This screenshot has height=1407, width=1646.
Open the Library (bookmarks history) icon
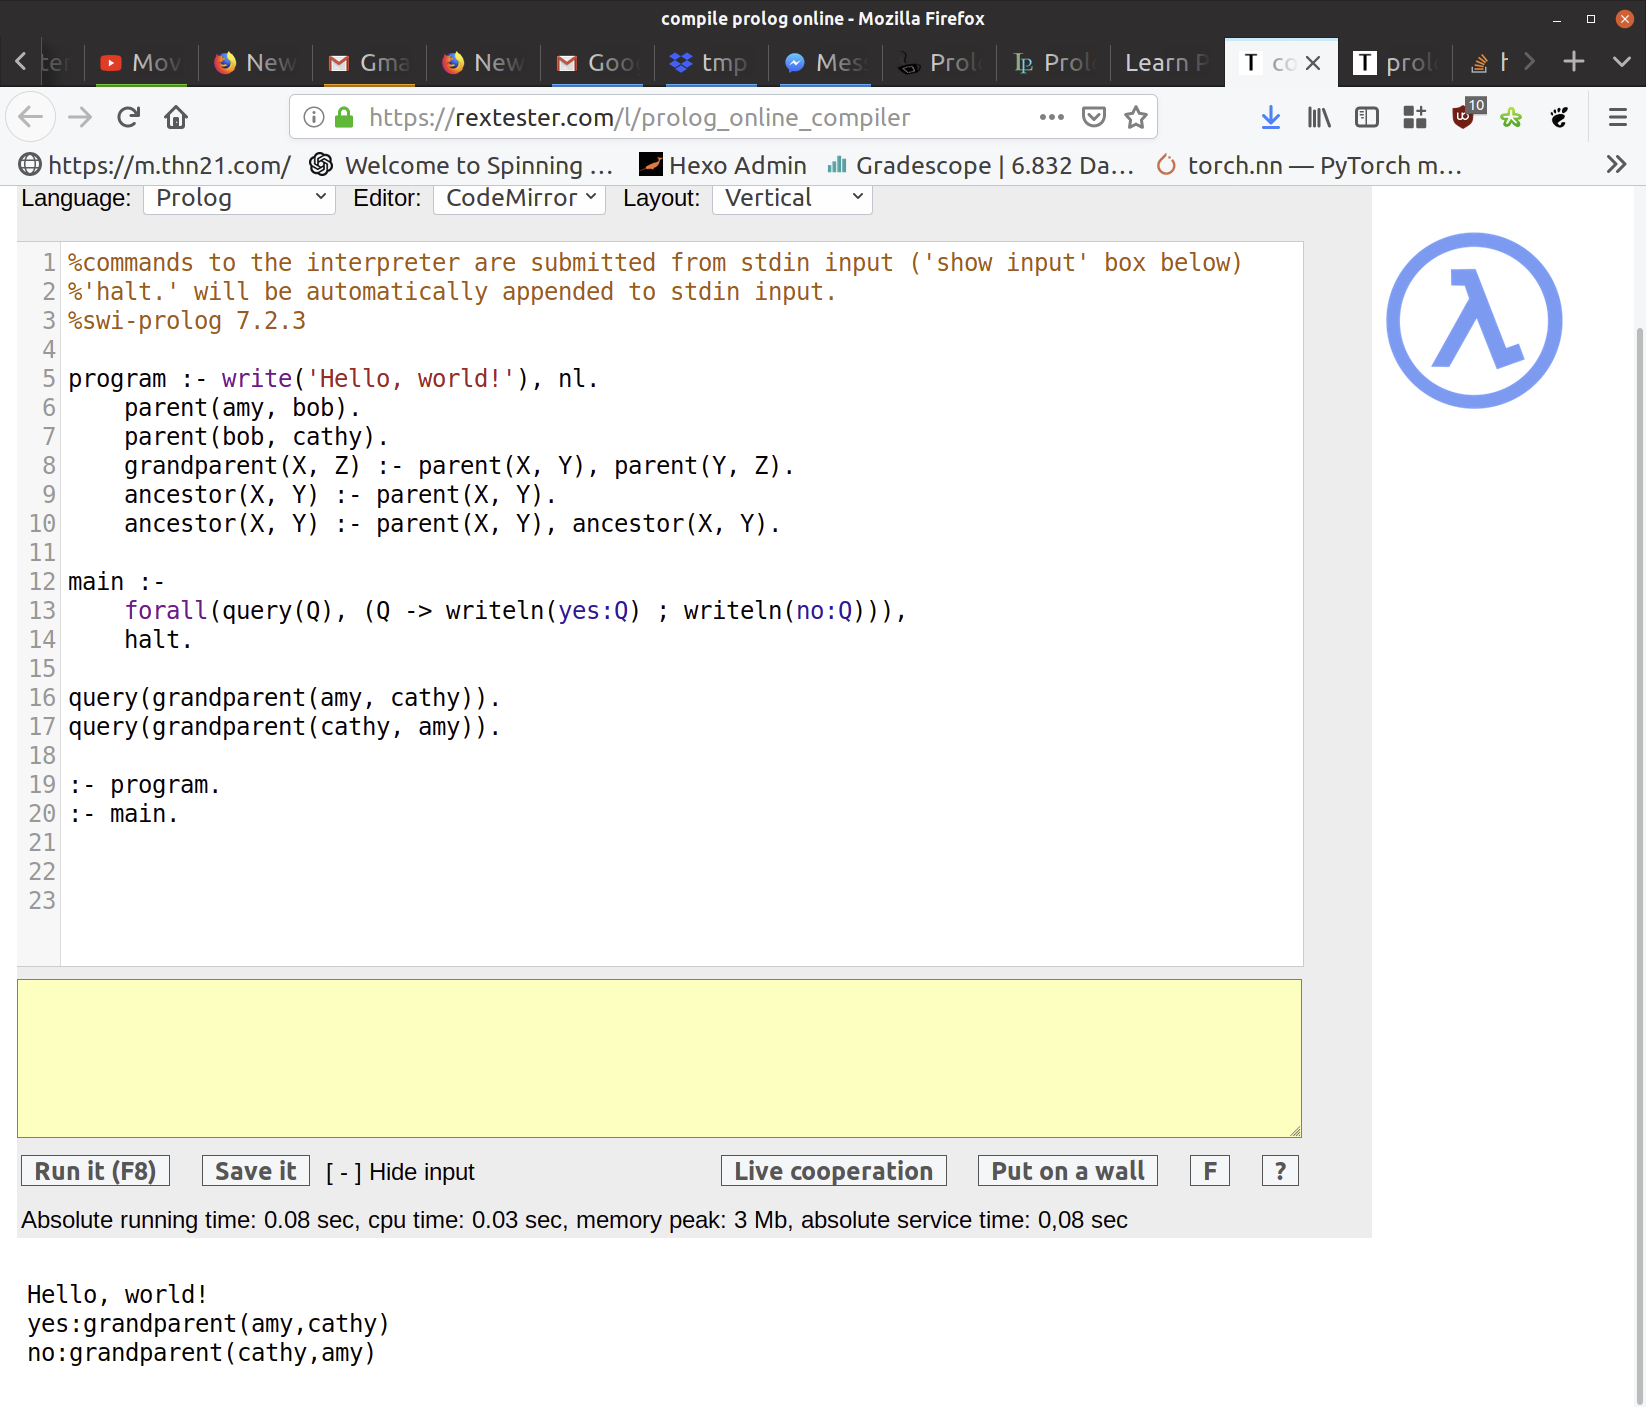(x=1318, y=117)
